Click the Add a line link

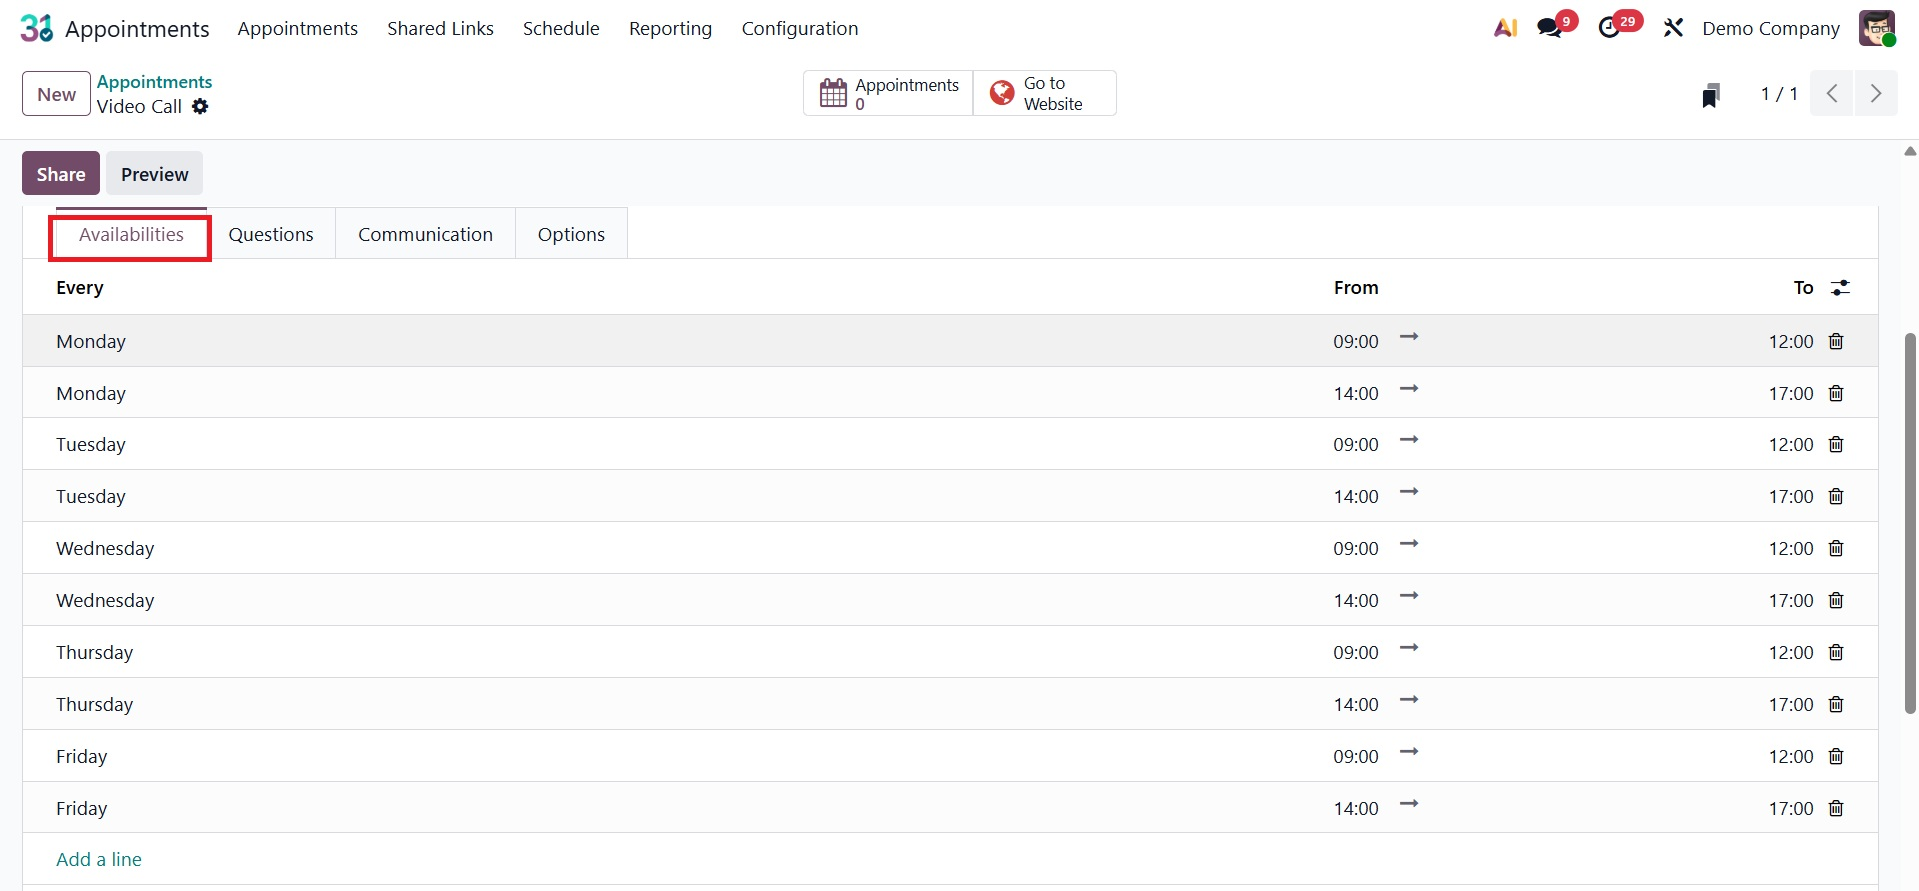(99, 860)
